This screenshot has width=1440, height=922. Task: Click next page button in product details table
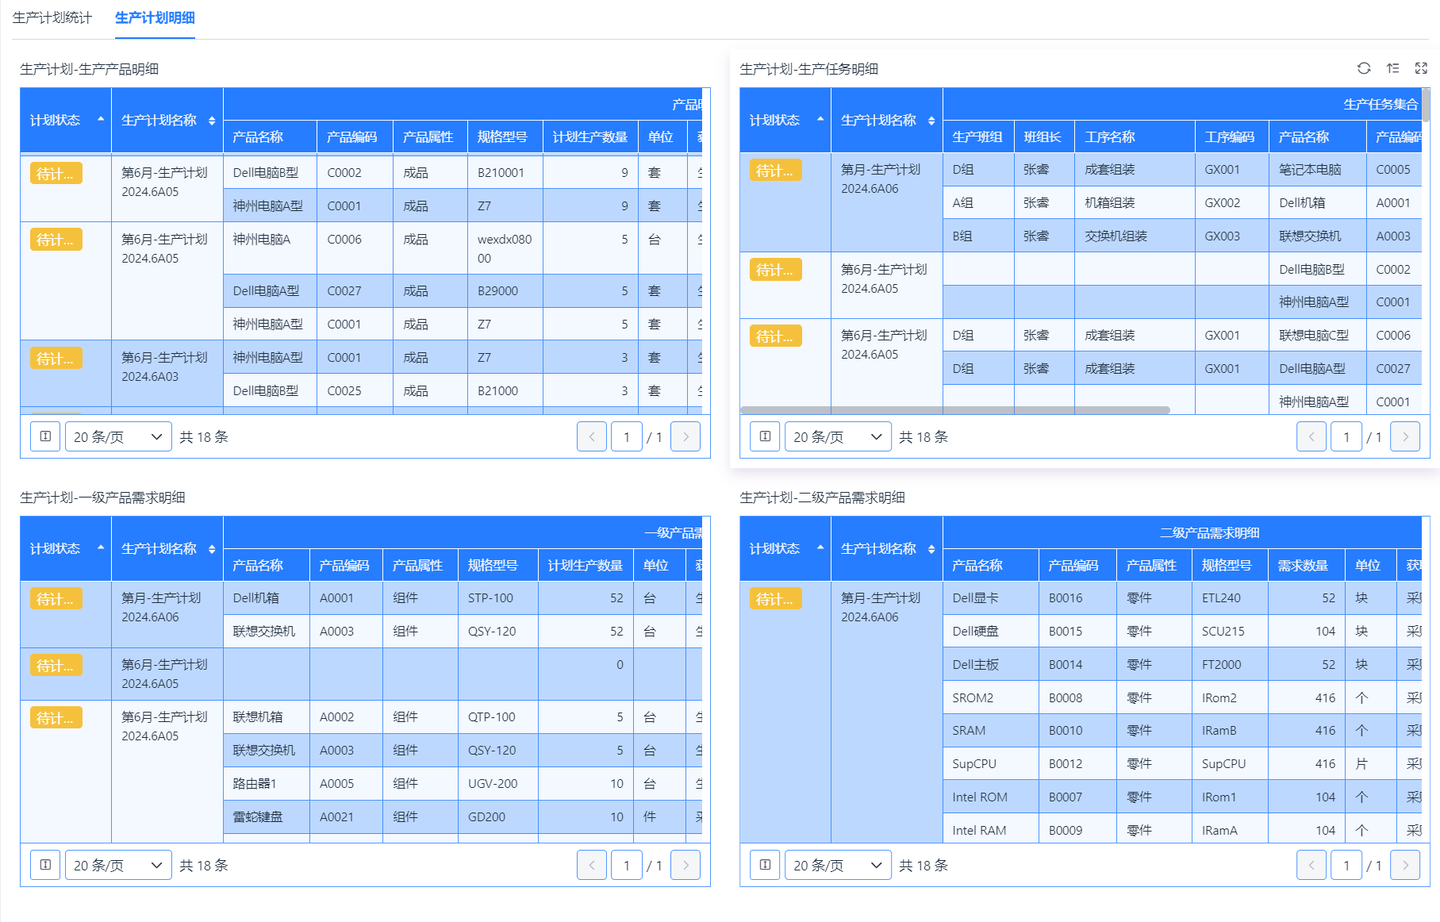click(x=686, y=436)
